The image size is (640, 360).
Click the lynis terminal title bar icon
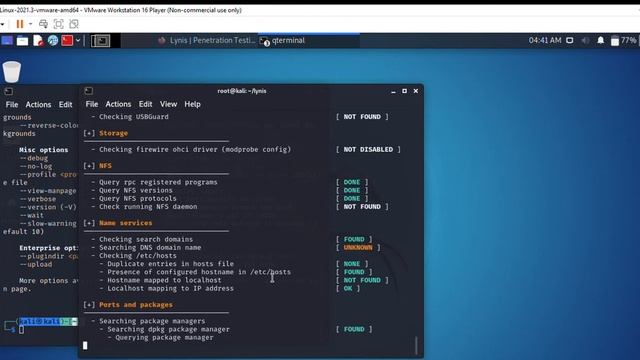pyautogui.click(x=89, y=91)
